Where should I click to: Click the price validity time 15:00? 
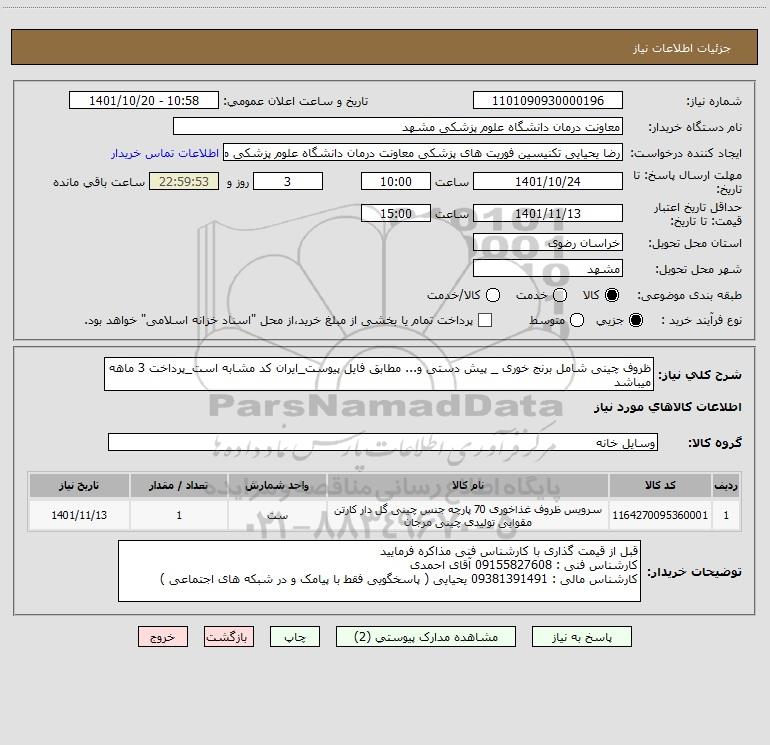coord(396,213)
